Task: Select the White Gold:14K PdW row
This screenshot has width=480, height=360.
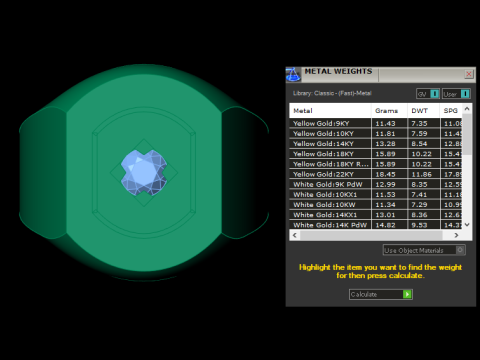Action: [376, 225]
